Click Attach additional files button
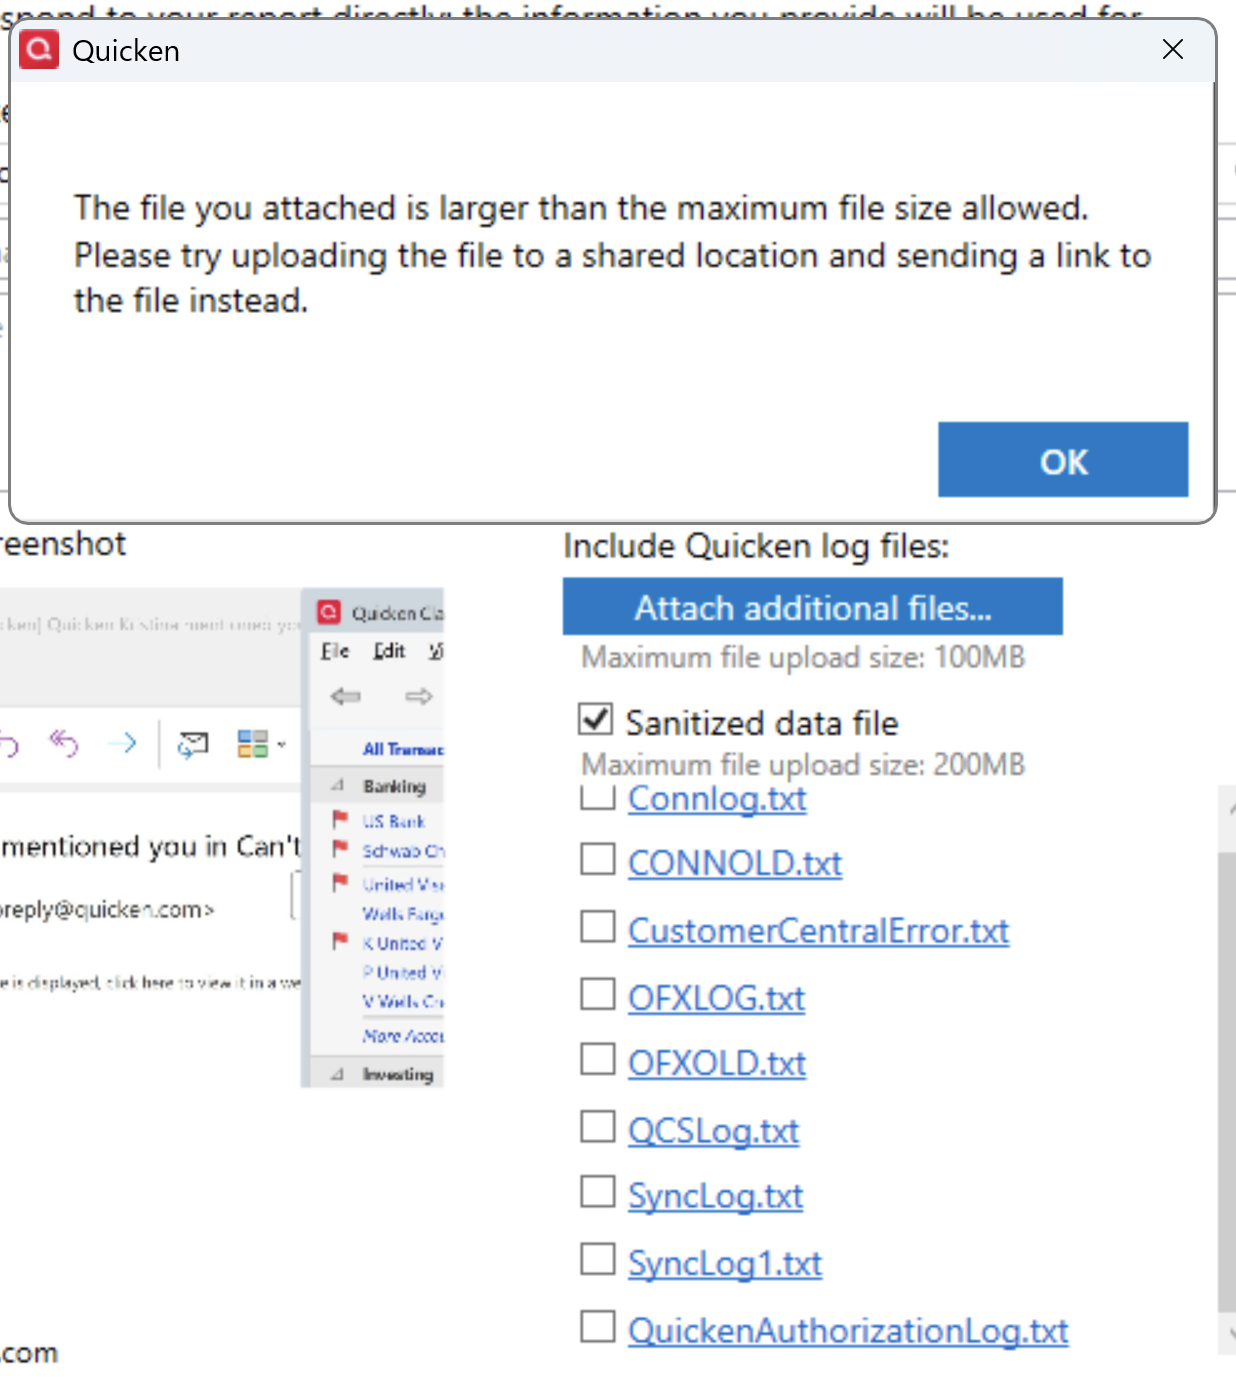Image resolution: width=1236 pixels, height=1389 pixels. coord(812,607)
